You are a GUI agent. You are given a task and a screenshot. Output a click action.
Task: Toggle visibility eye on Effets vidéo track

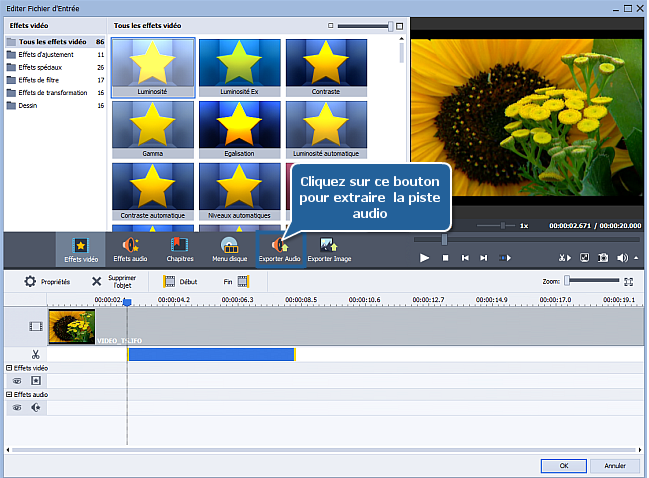coord(17,381)
